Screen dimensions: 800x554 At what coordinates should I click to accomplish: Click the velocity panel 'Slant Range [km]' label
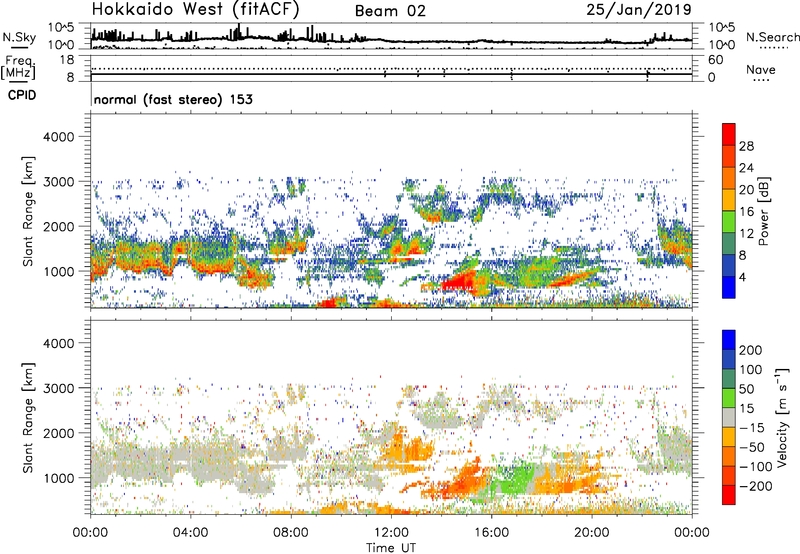point(28,418)
